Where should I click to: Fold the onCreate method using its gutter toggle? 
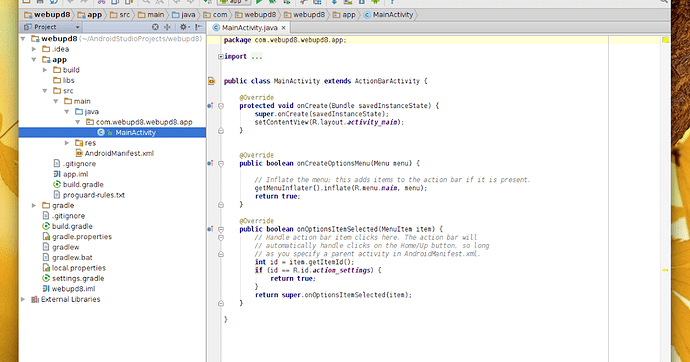coord(221,106)
